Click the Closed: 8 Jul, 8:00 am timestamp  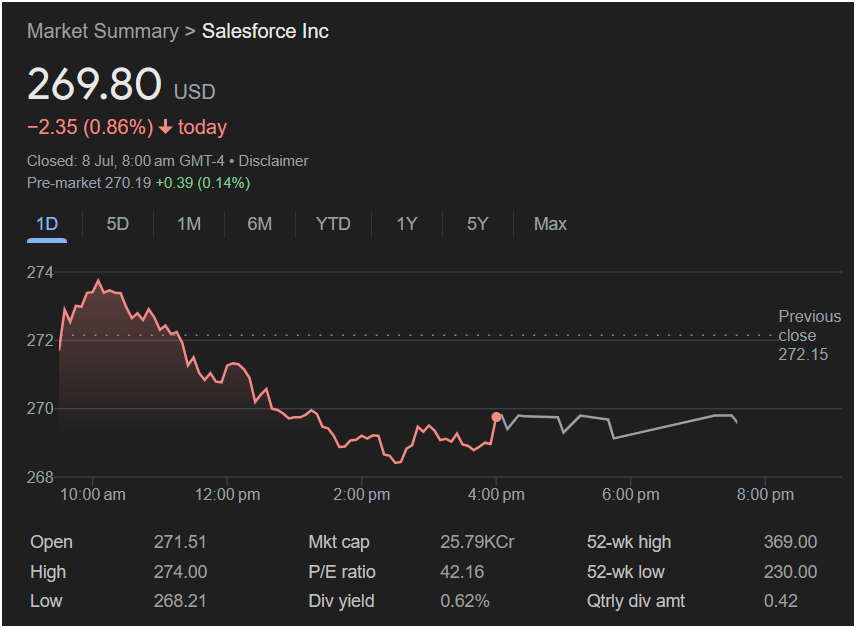[126, 161]
